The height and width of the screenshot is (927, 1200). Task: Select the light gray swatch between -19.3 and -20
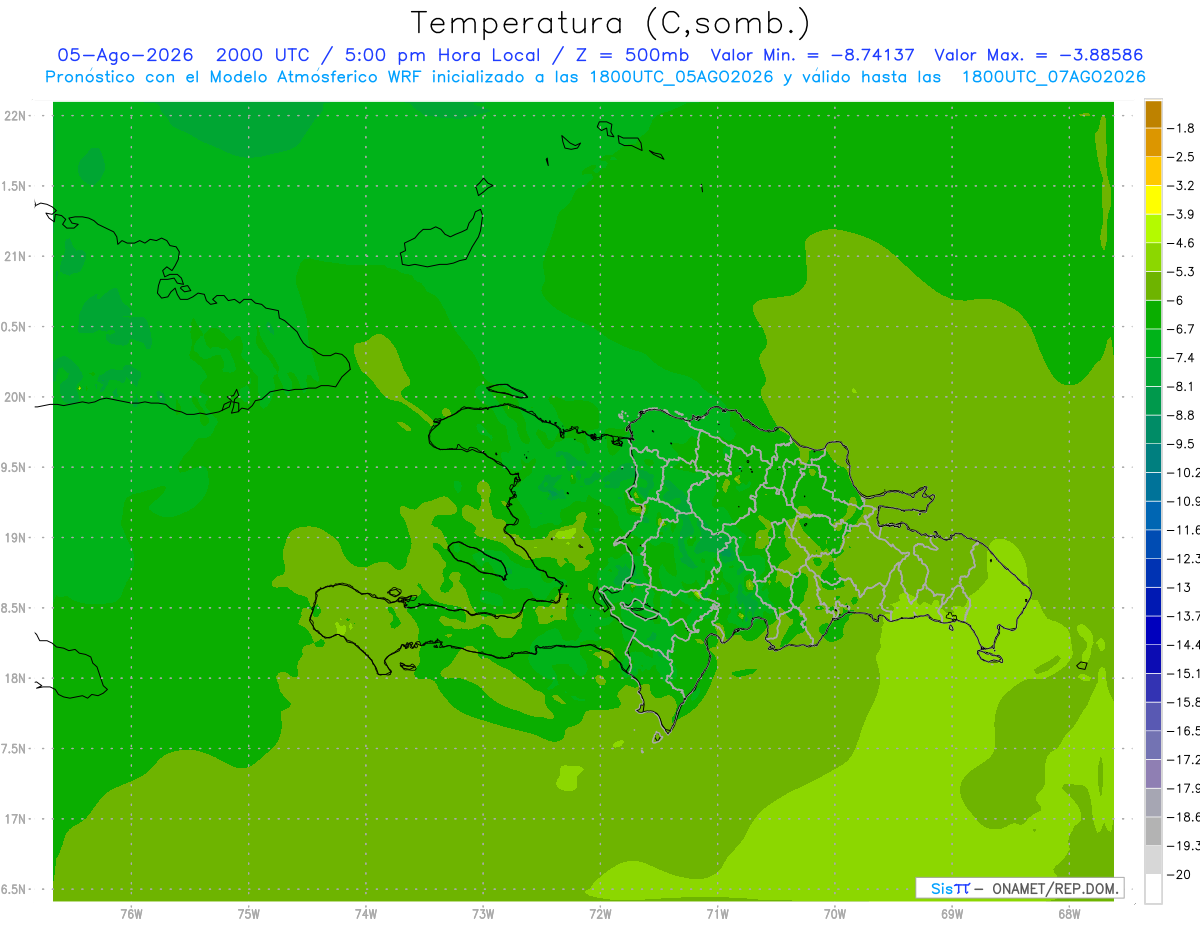point(1153,859)
